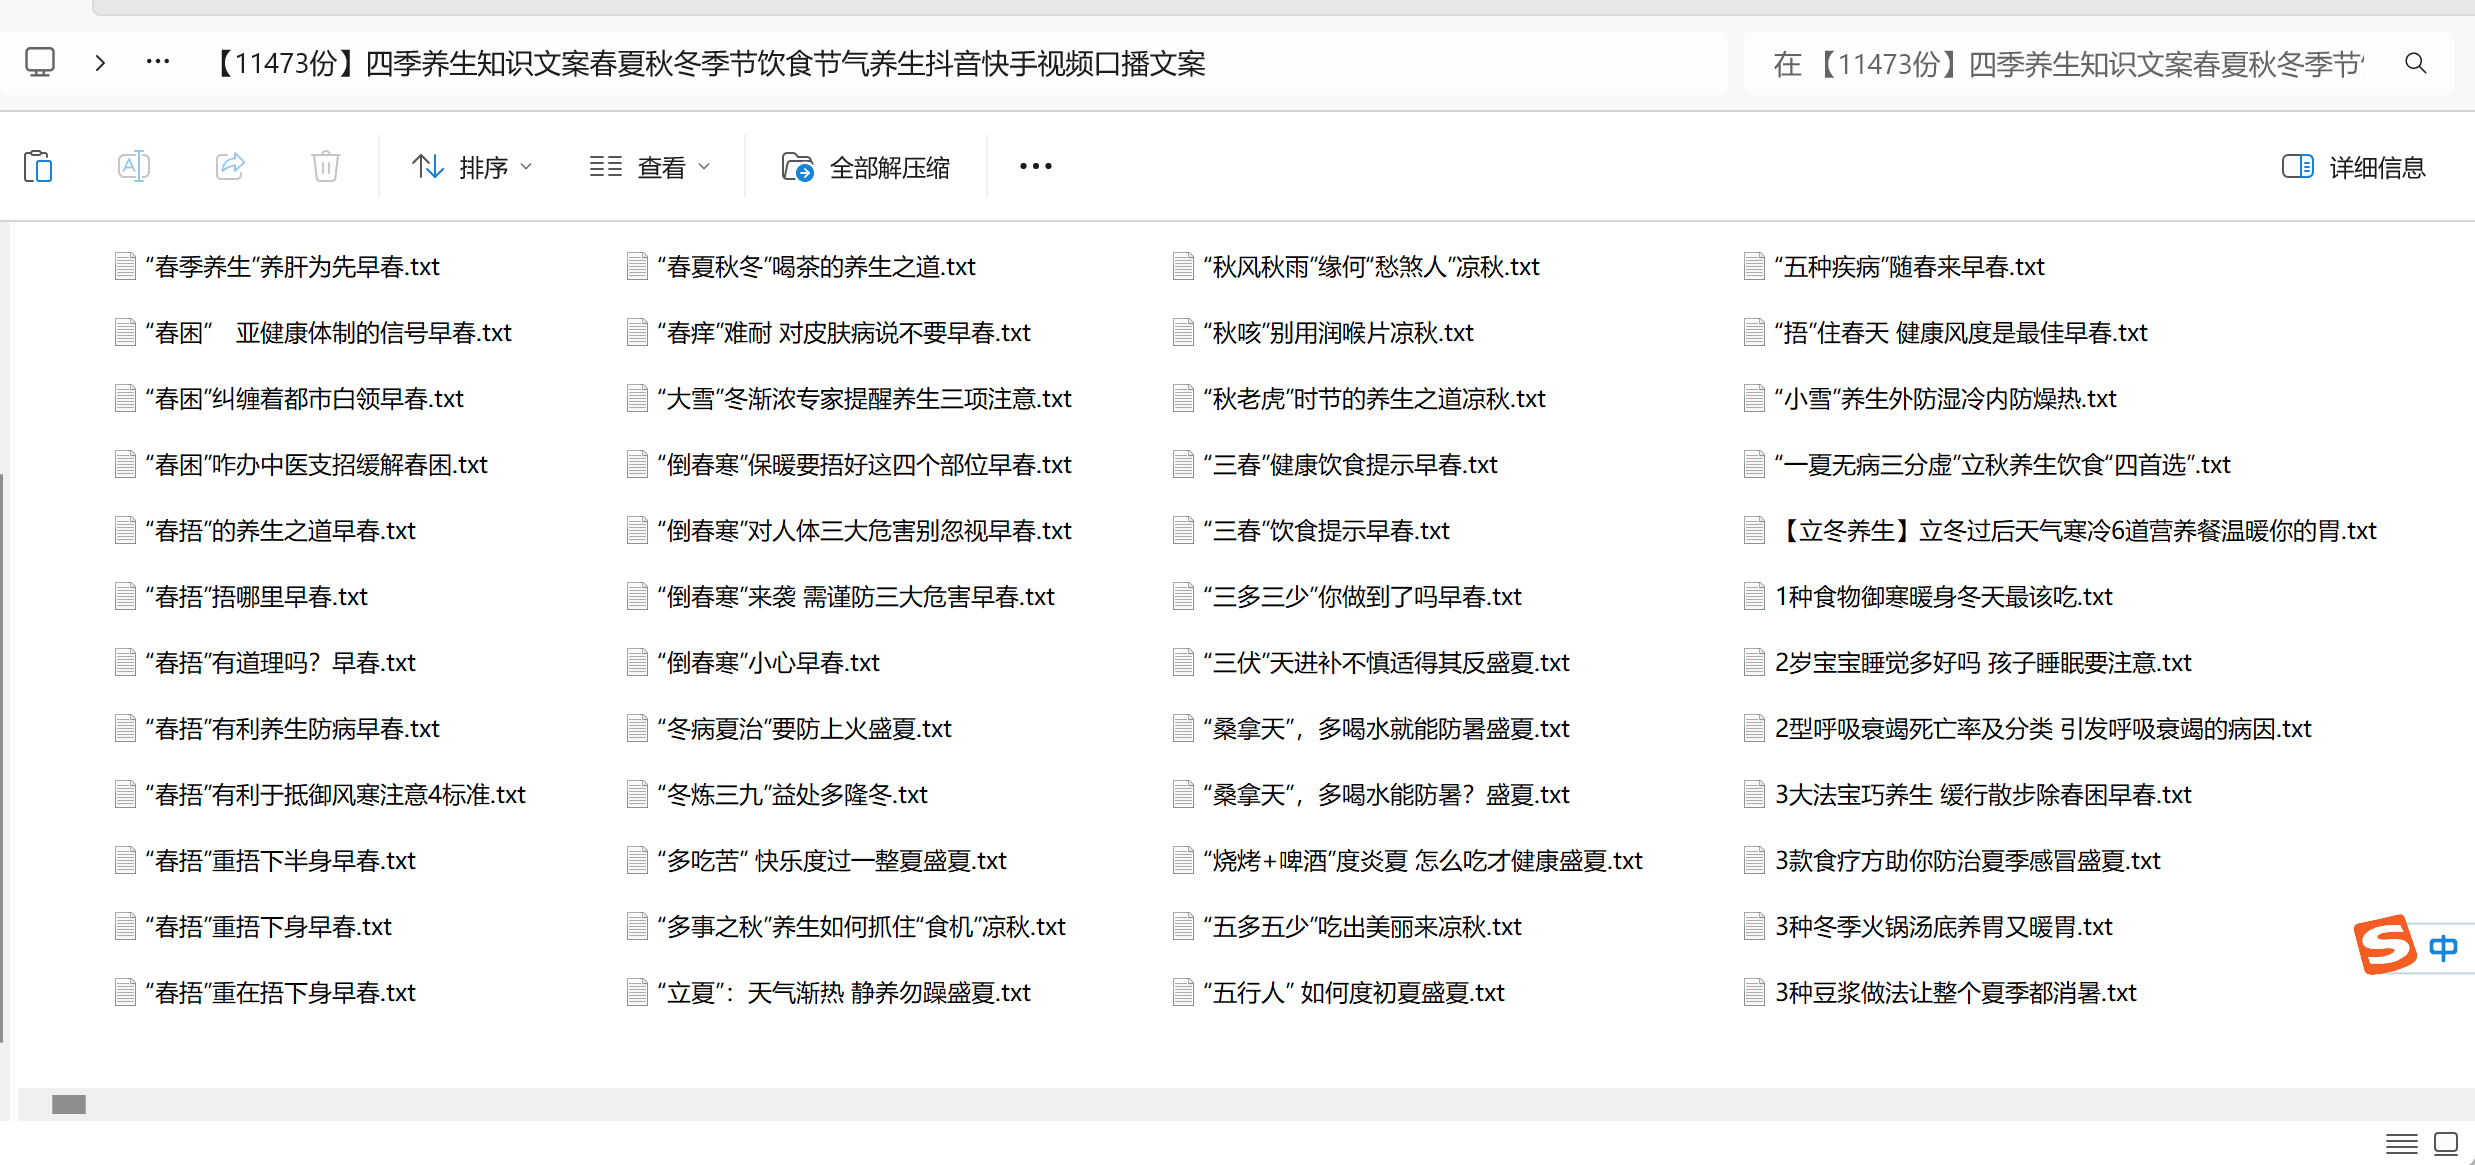2475x1165 pixels.
Task: Click the paste clipboard icon
Action: pos(38,166)
